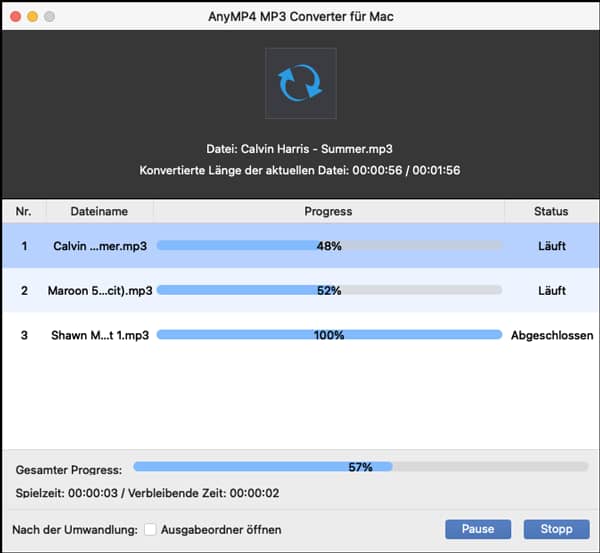Pause the running conversion

(478, 529)
